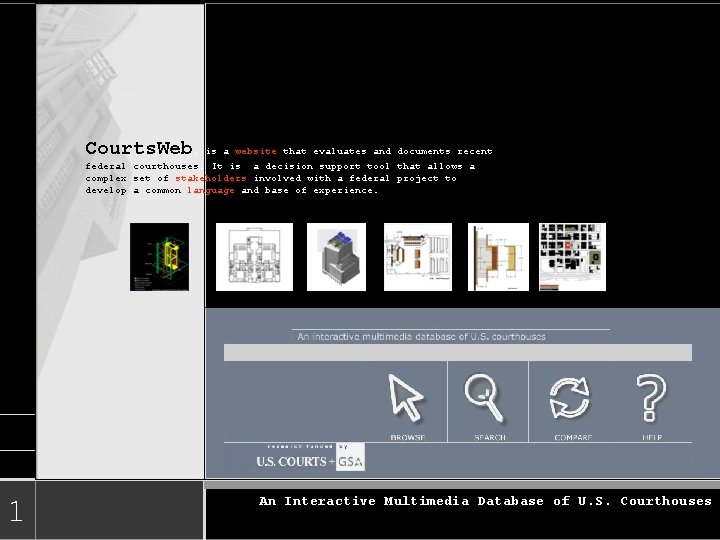720x540 pixels.
Task: Click the slide number 1 box
Action: (x=17, y=510)
